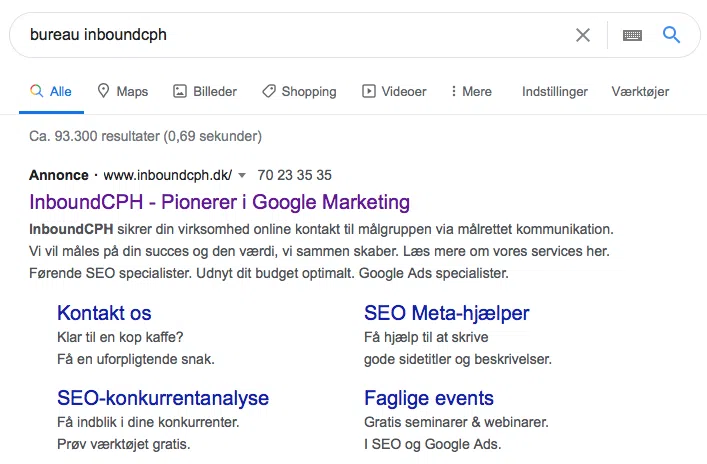Screen dimensions: 707x464
Task: Click the Shopping tag icon
Action: [269, 91]
